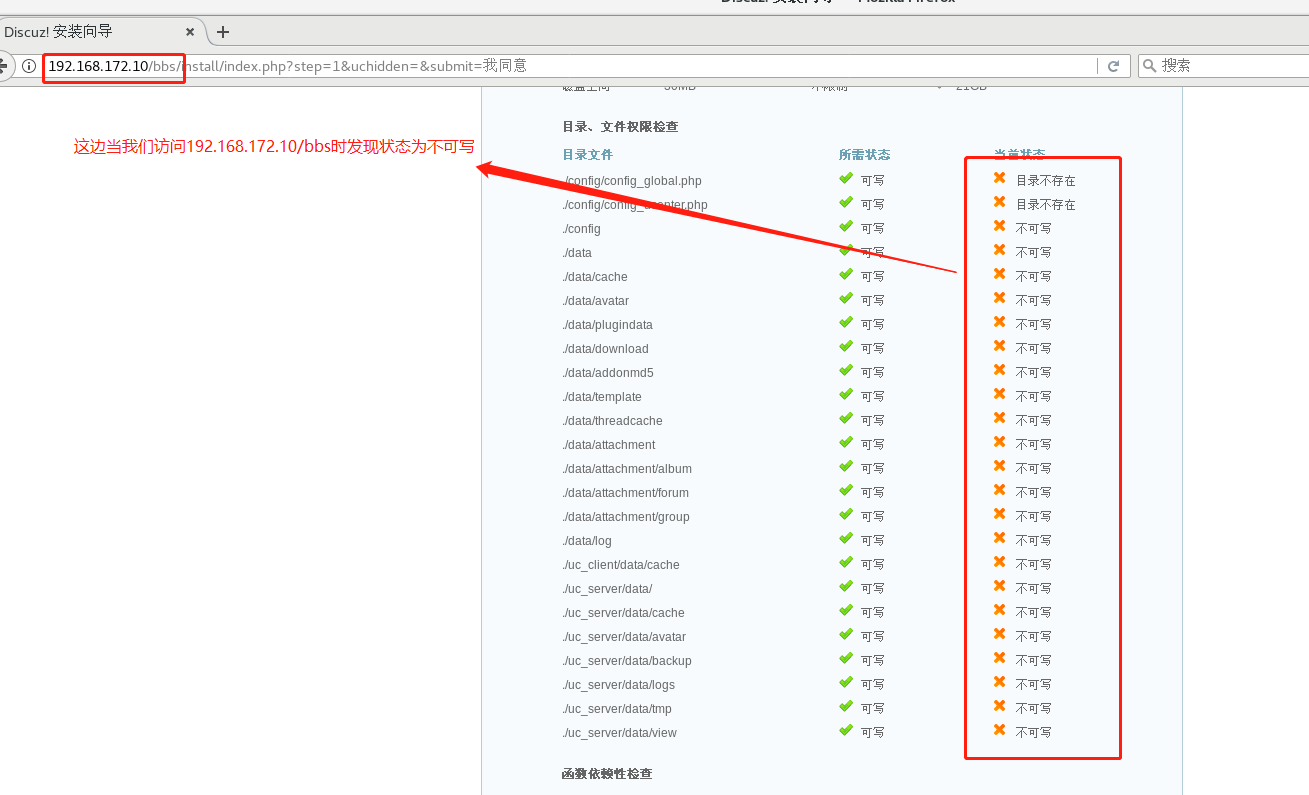Click the 目录文件 column header
This screenshot has height=795, width=1309.
point(588,155)
